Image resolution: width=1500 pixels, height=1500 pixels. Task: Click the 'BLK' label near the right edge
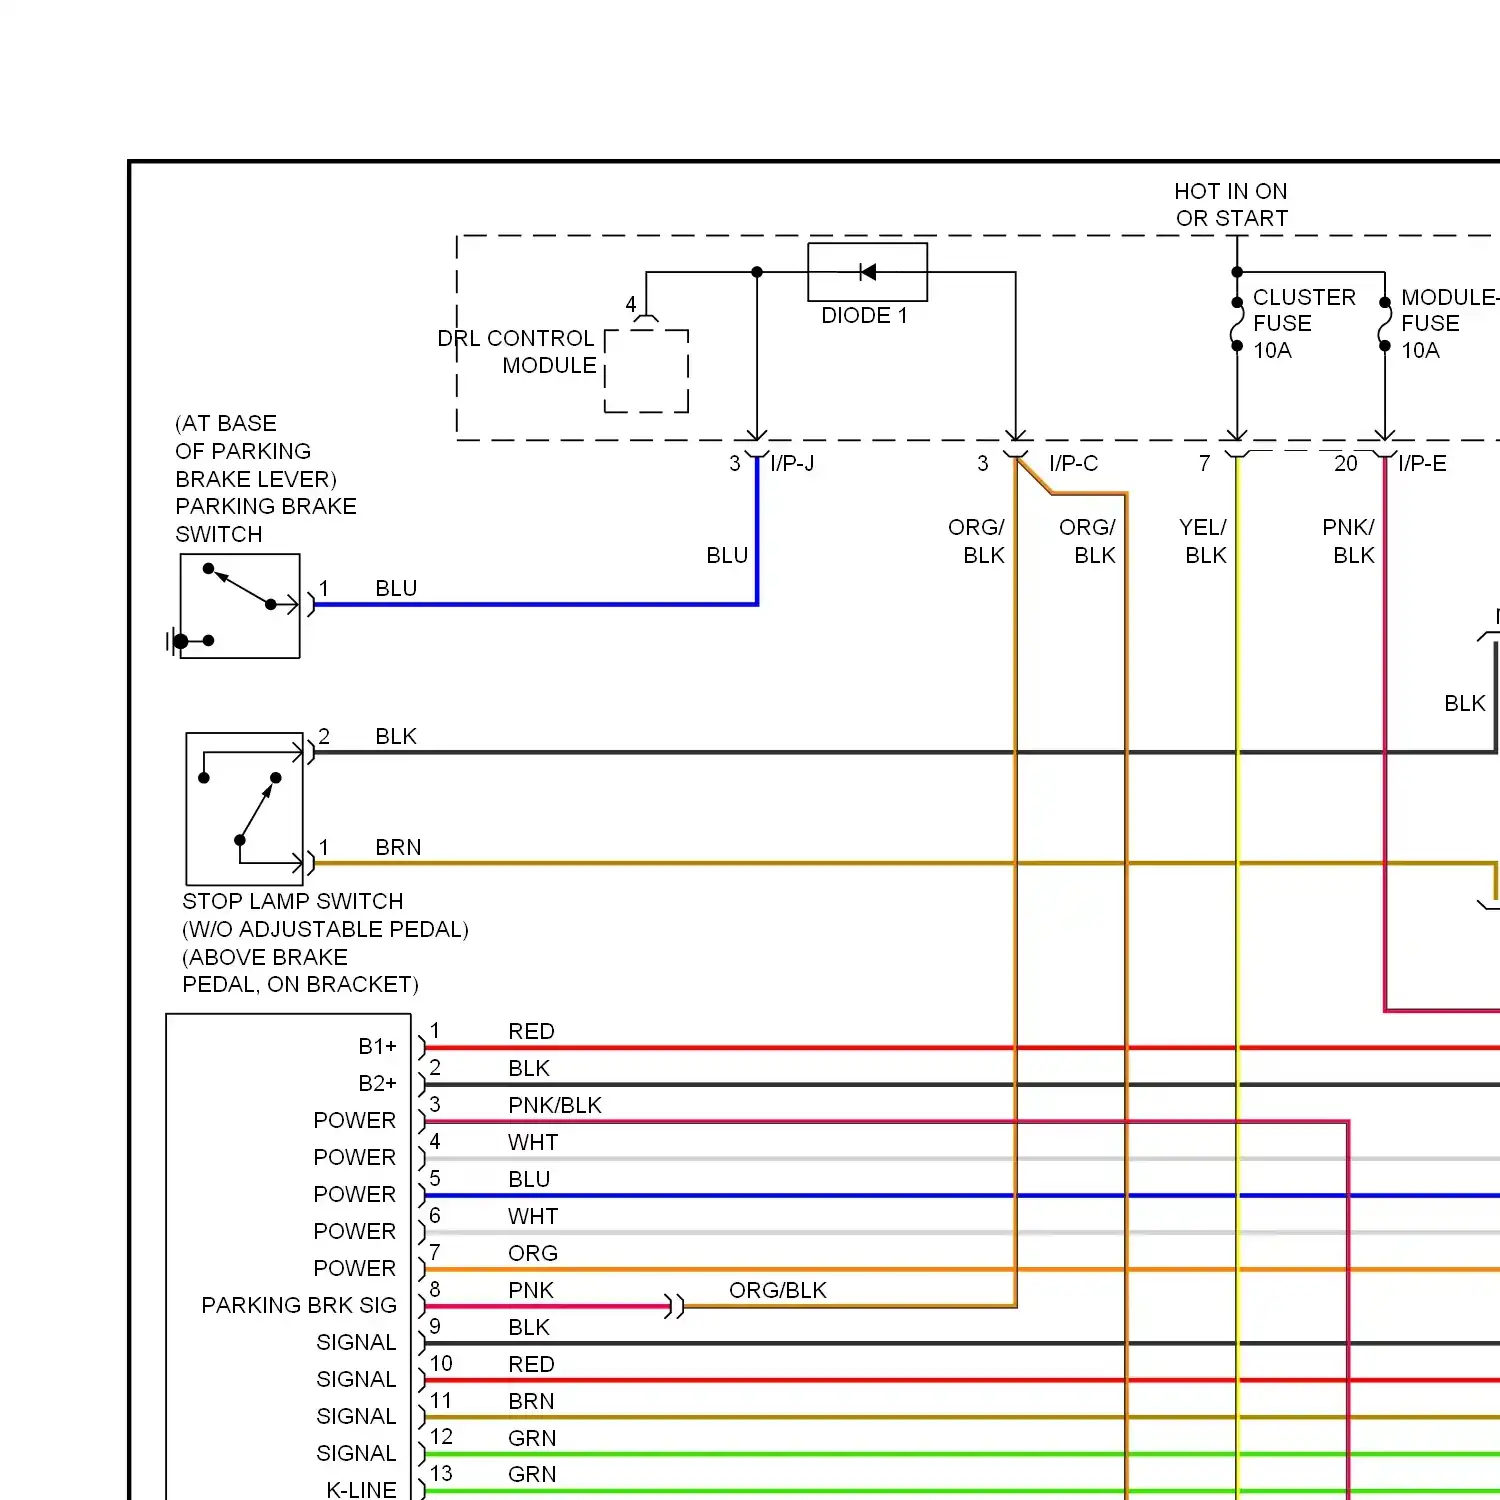(1465, 703)
